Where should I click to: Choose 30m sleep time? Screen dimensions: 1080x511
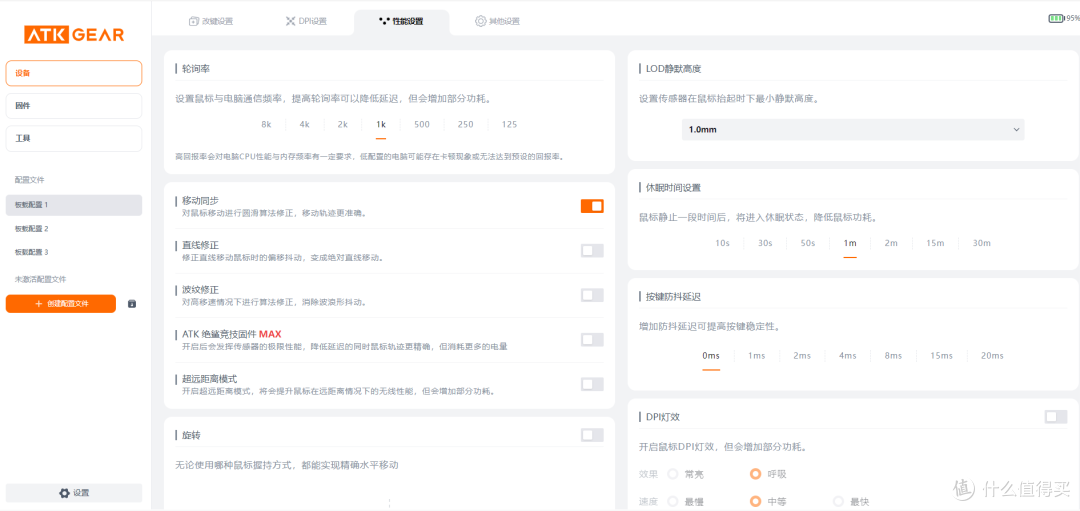point(982,243)
